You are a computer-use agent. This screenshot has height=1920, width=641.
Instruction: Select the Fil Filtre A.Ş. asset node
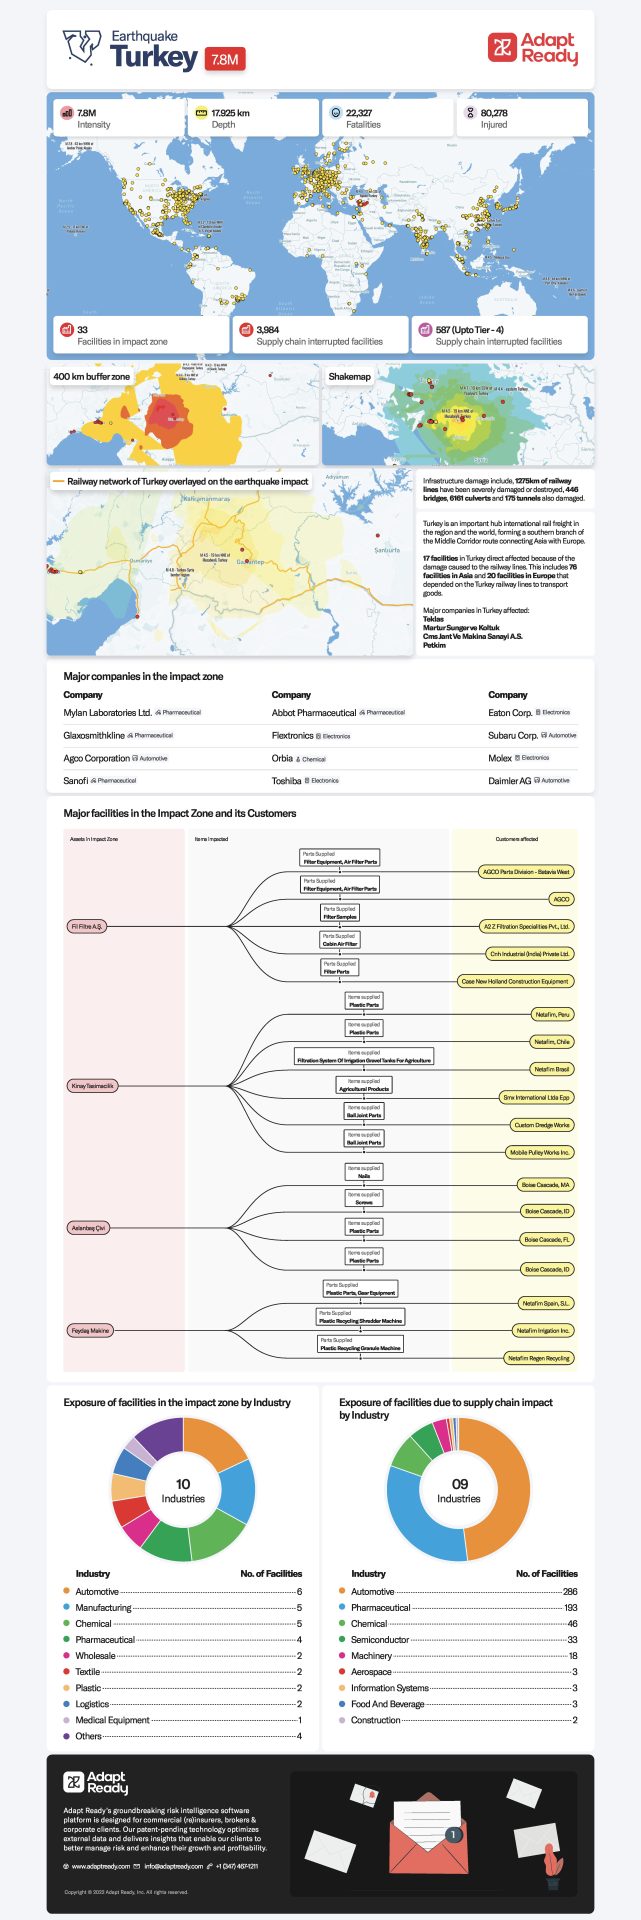click(x=87, y=927)
